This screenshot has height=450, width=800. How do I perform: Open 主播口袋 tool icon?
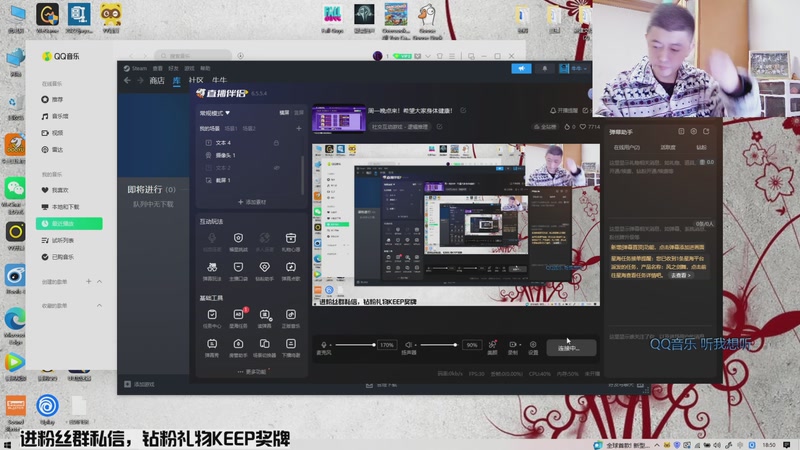click(x=238, y=271)
